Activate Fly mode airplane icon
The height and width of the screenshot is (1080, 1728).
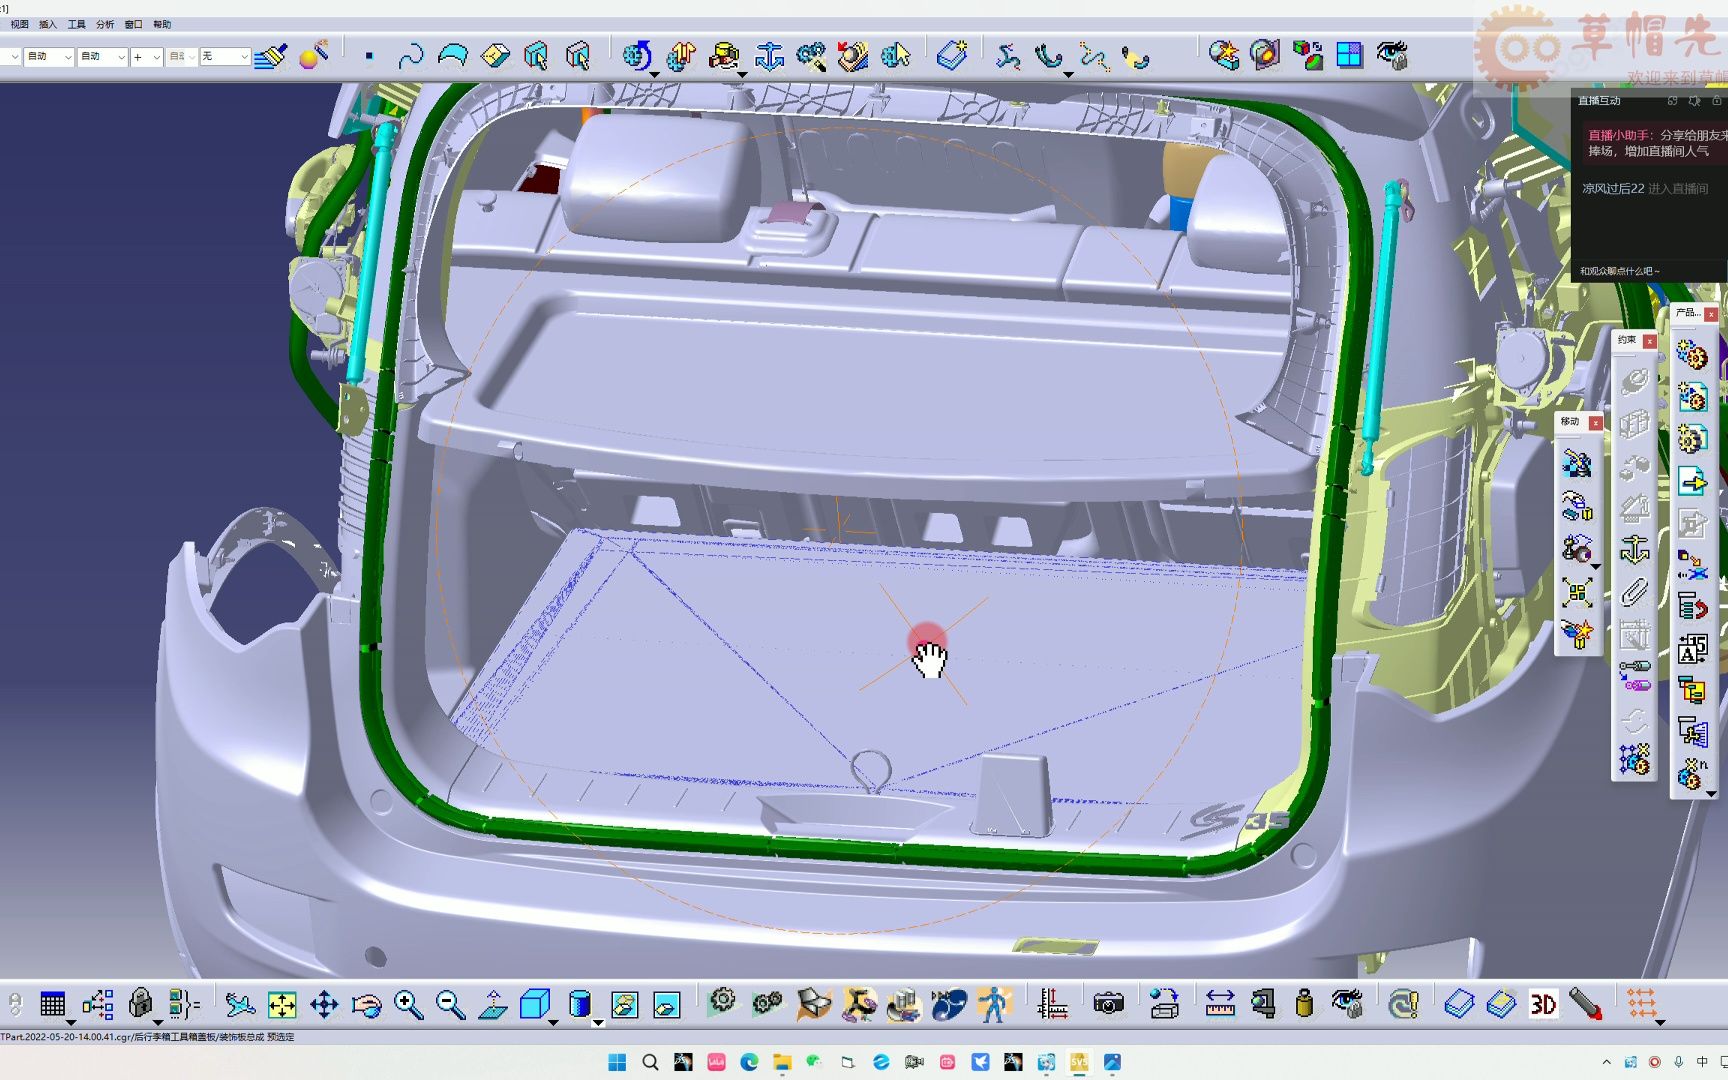tap(240, 1004)
